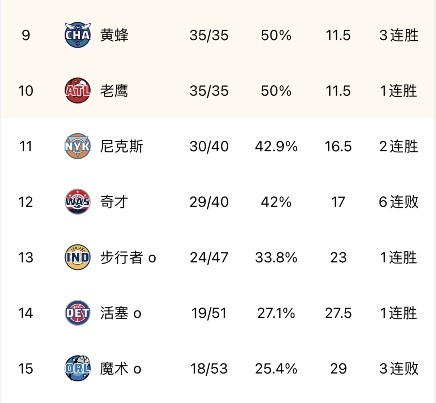Open the Pacers IND team logo

[78, 257]
